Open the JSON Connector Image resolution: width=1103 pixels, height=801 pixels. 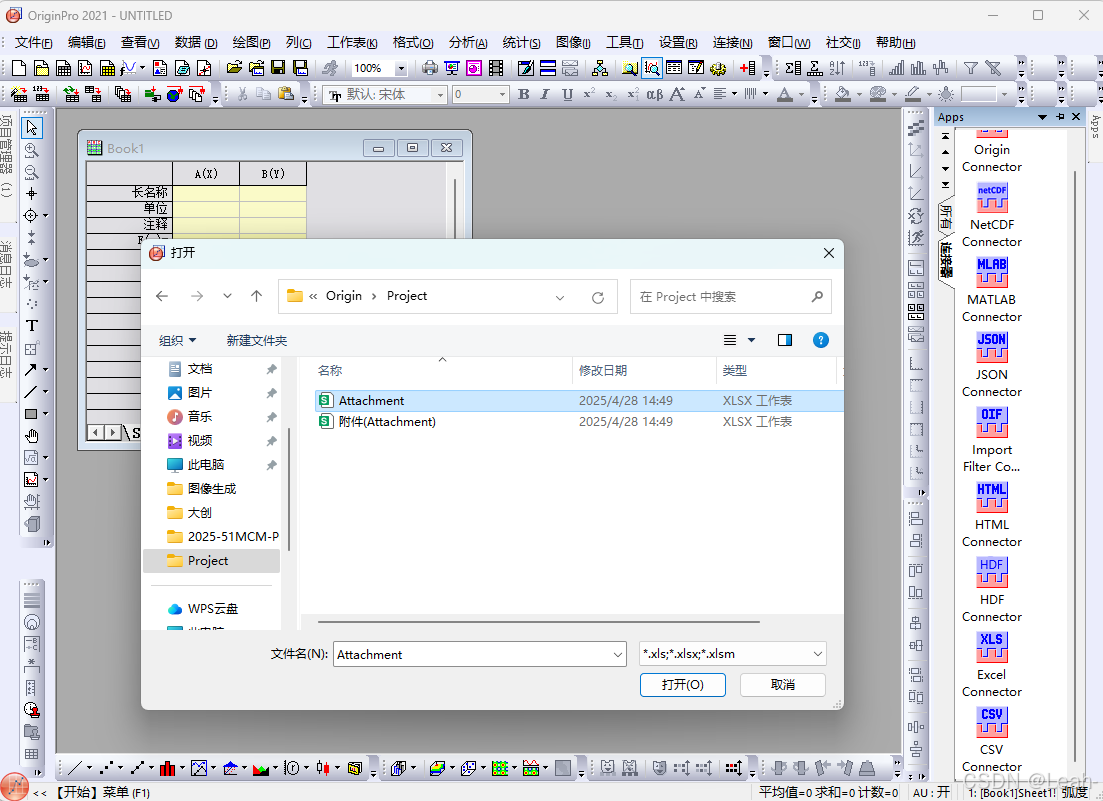991,347
